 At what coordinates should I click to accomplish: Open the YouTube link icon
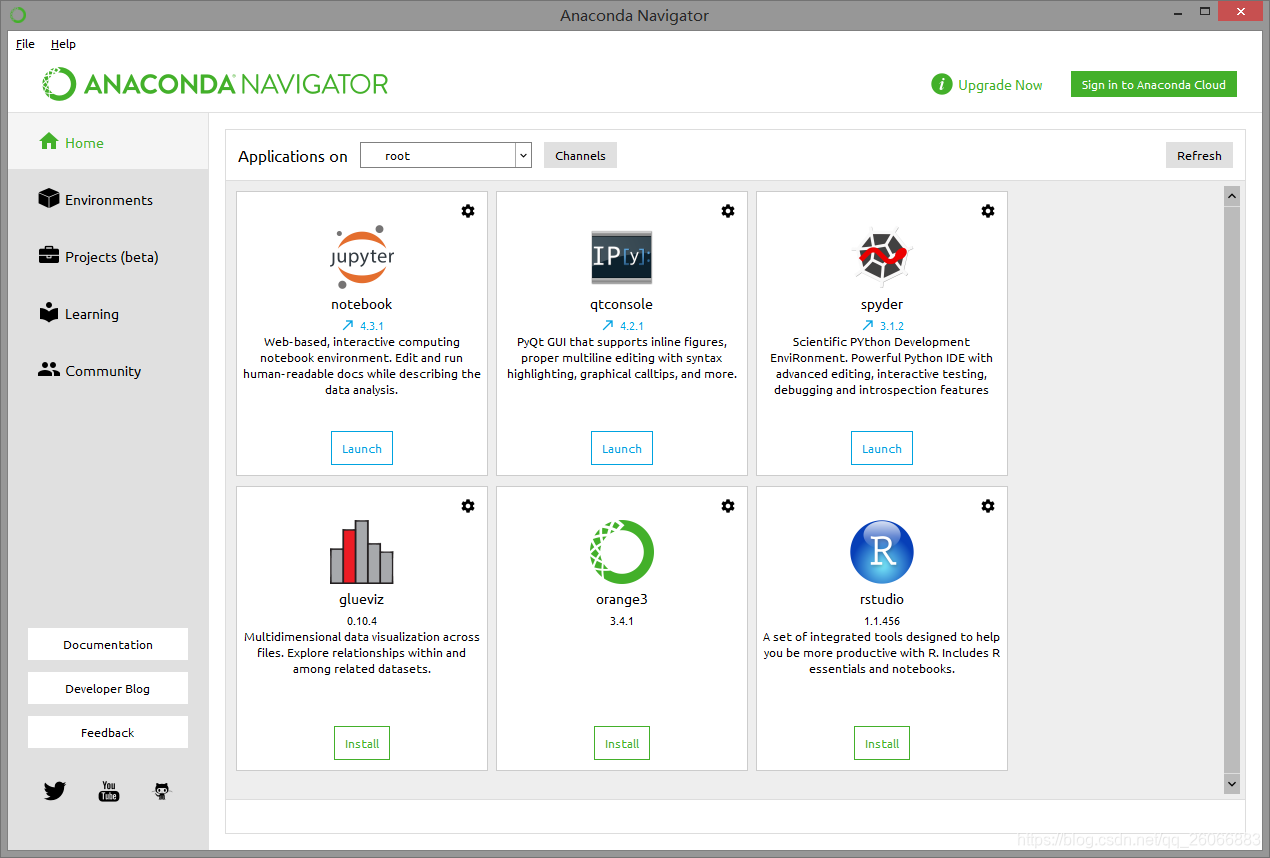[x=109, y=791]
